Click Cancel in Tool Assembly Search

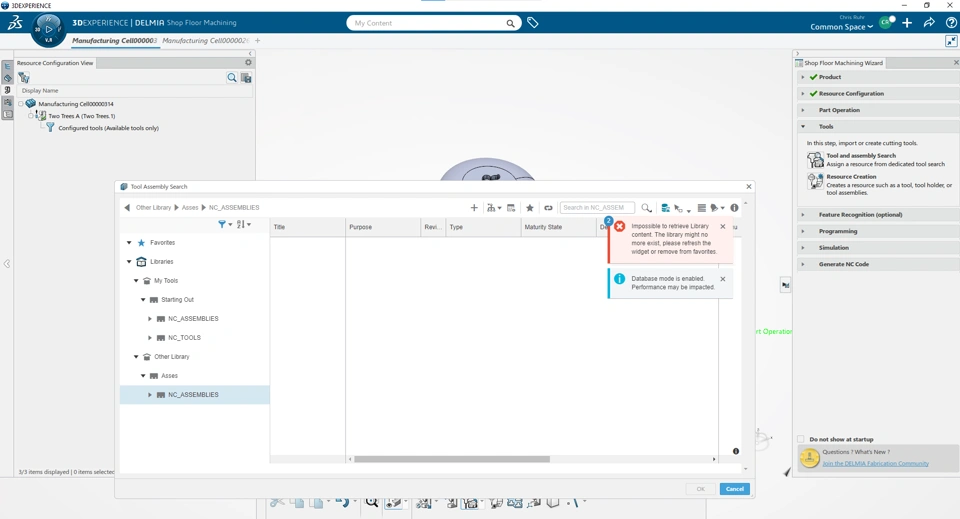tap(735, 489)
